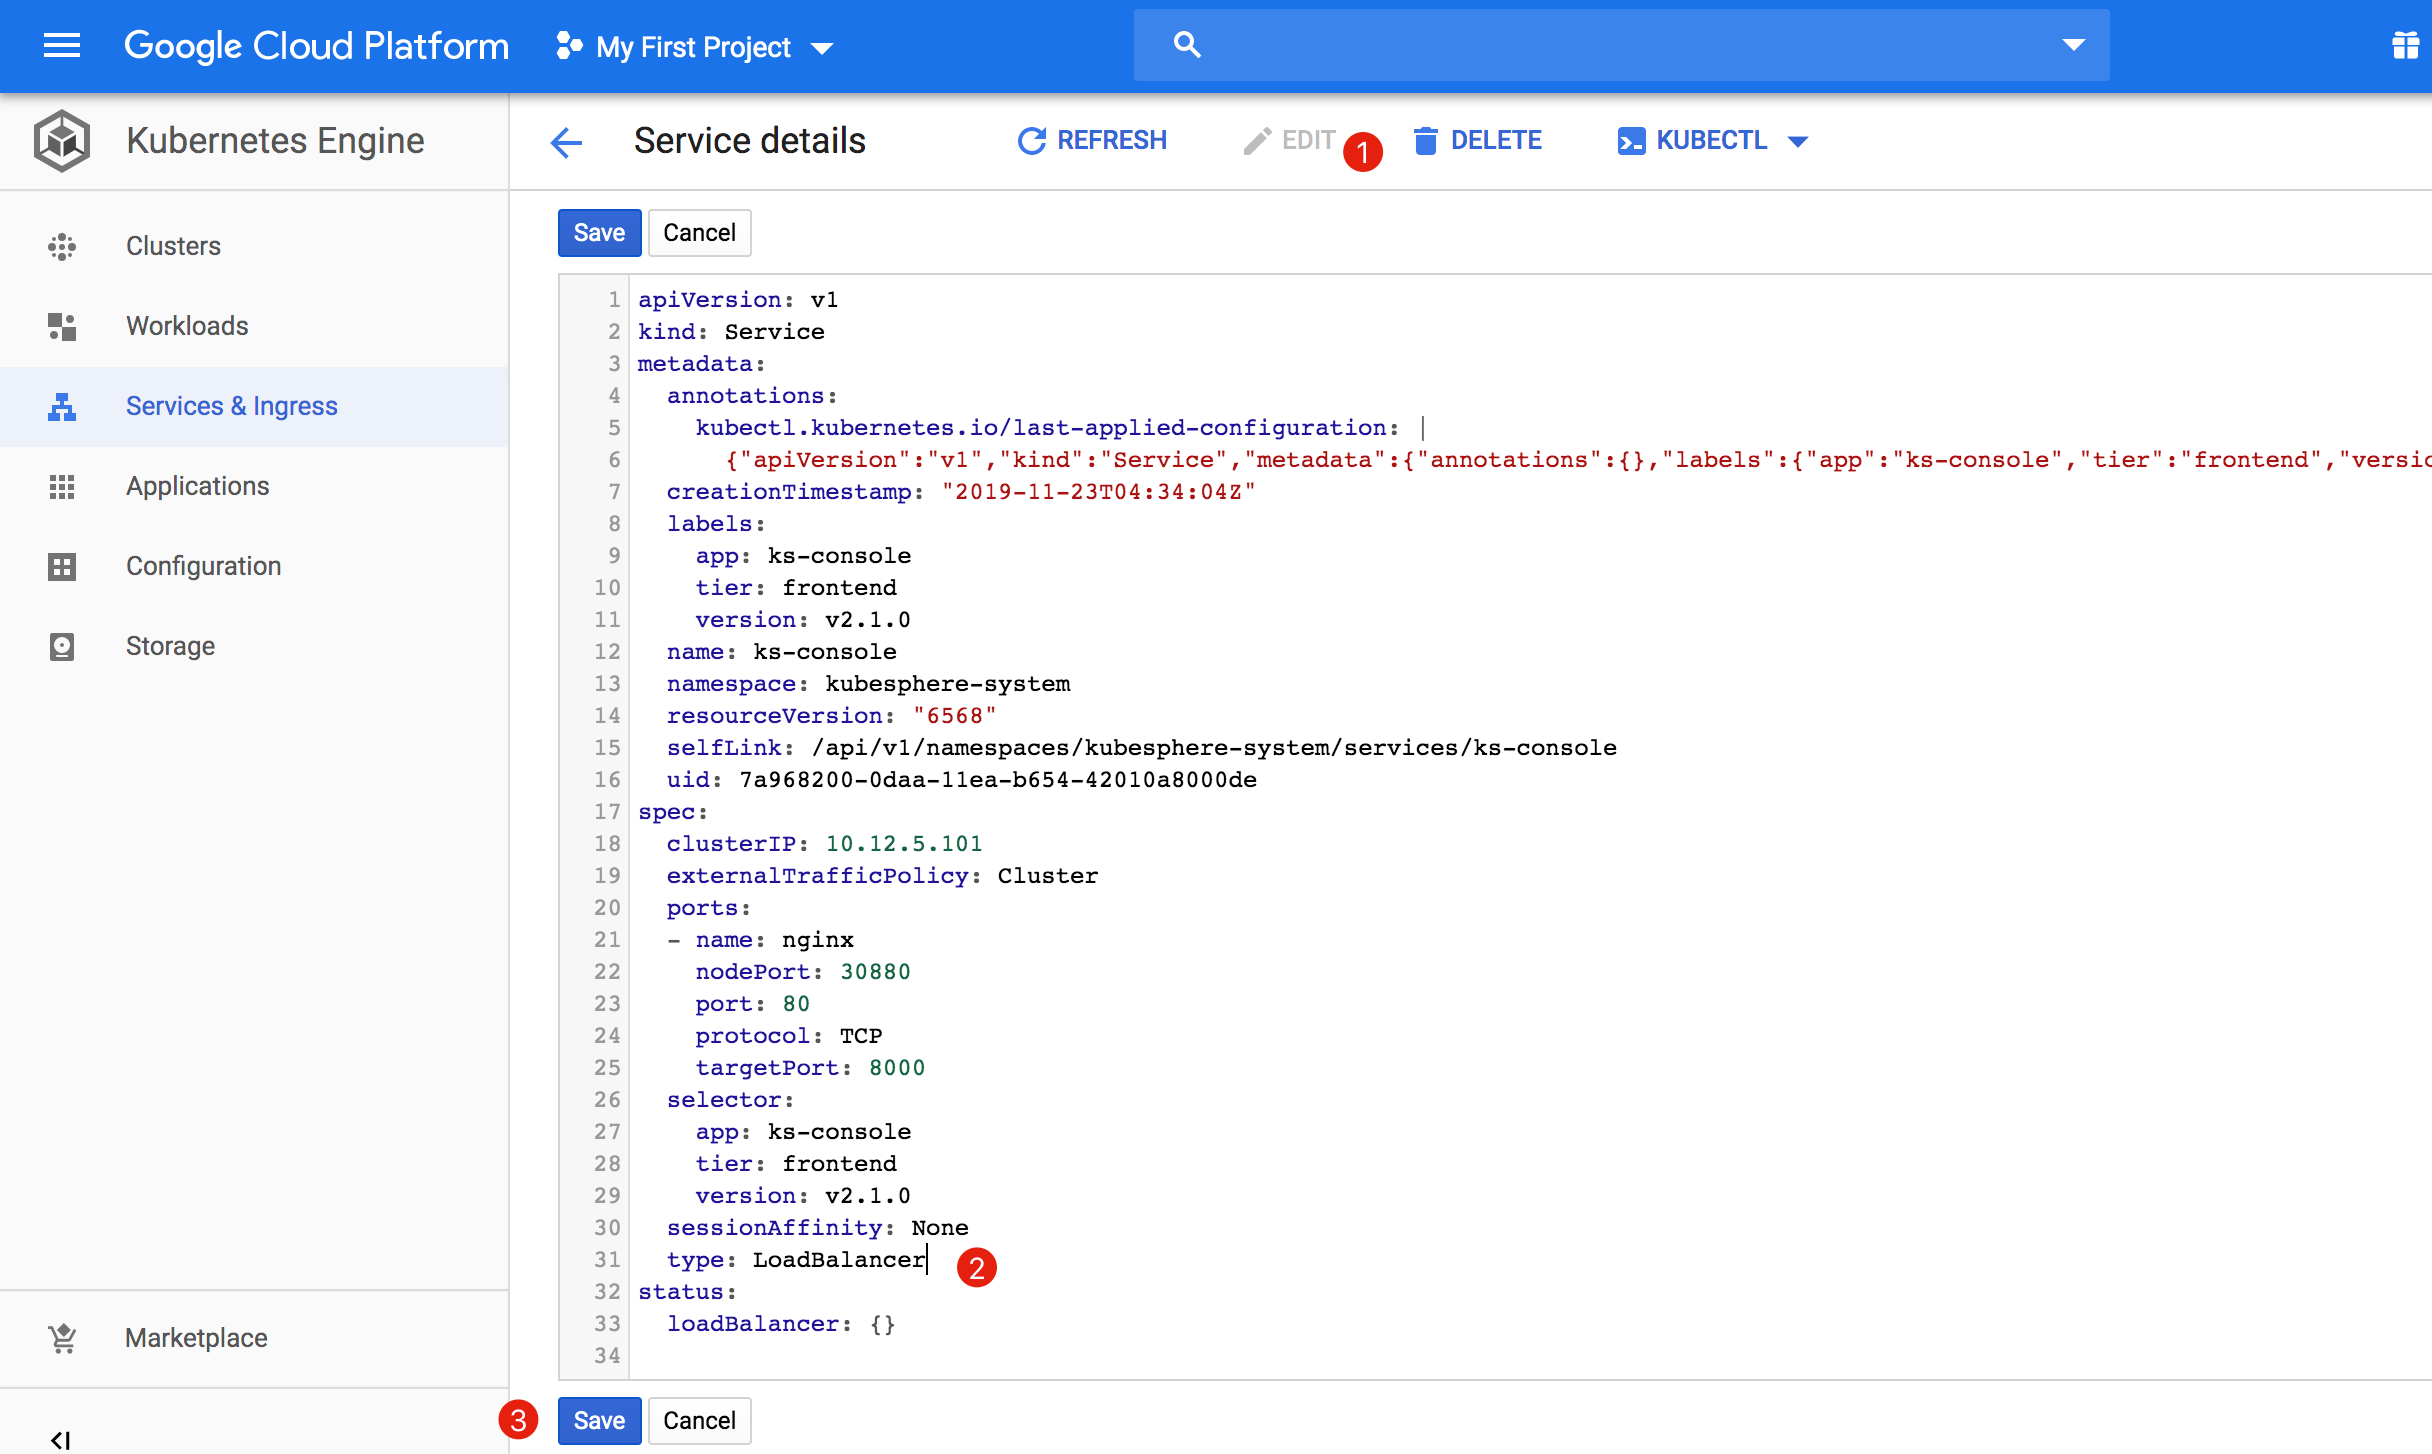The height and width of the screenshot is (1454, 2432).
Task: Click the Kubernetes Engine hexagon logo
Action: [62, 141]
